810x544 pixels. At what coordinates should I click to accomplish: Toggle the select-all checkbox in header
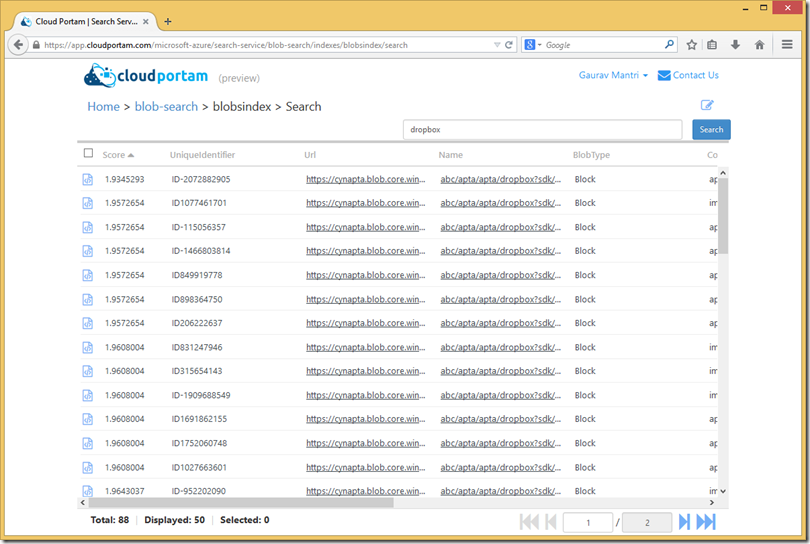pyautogui.click(x=88, y=153)
